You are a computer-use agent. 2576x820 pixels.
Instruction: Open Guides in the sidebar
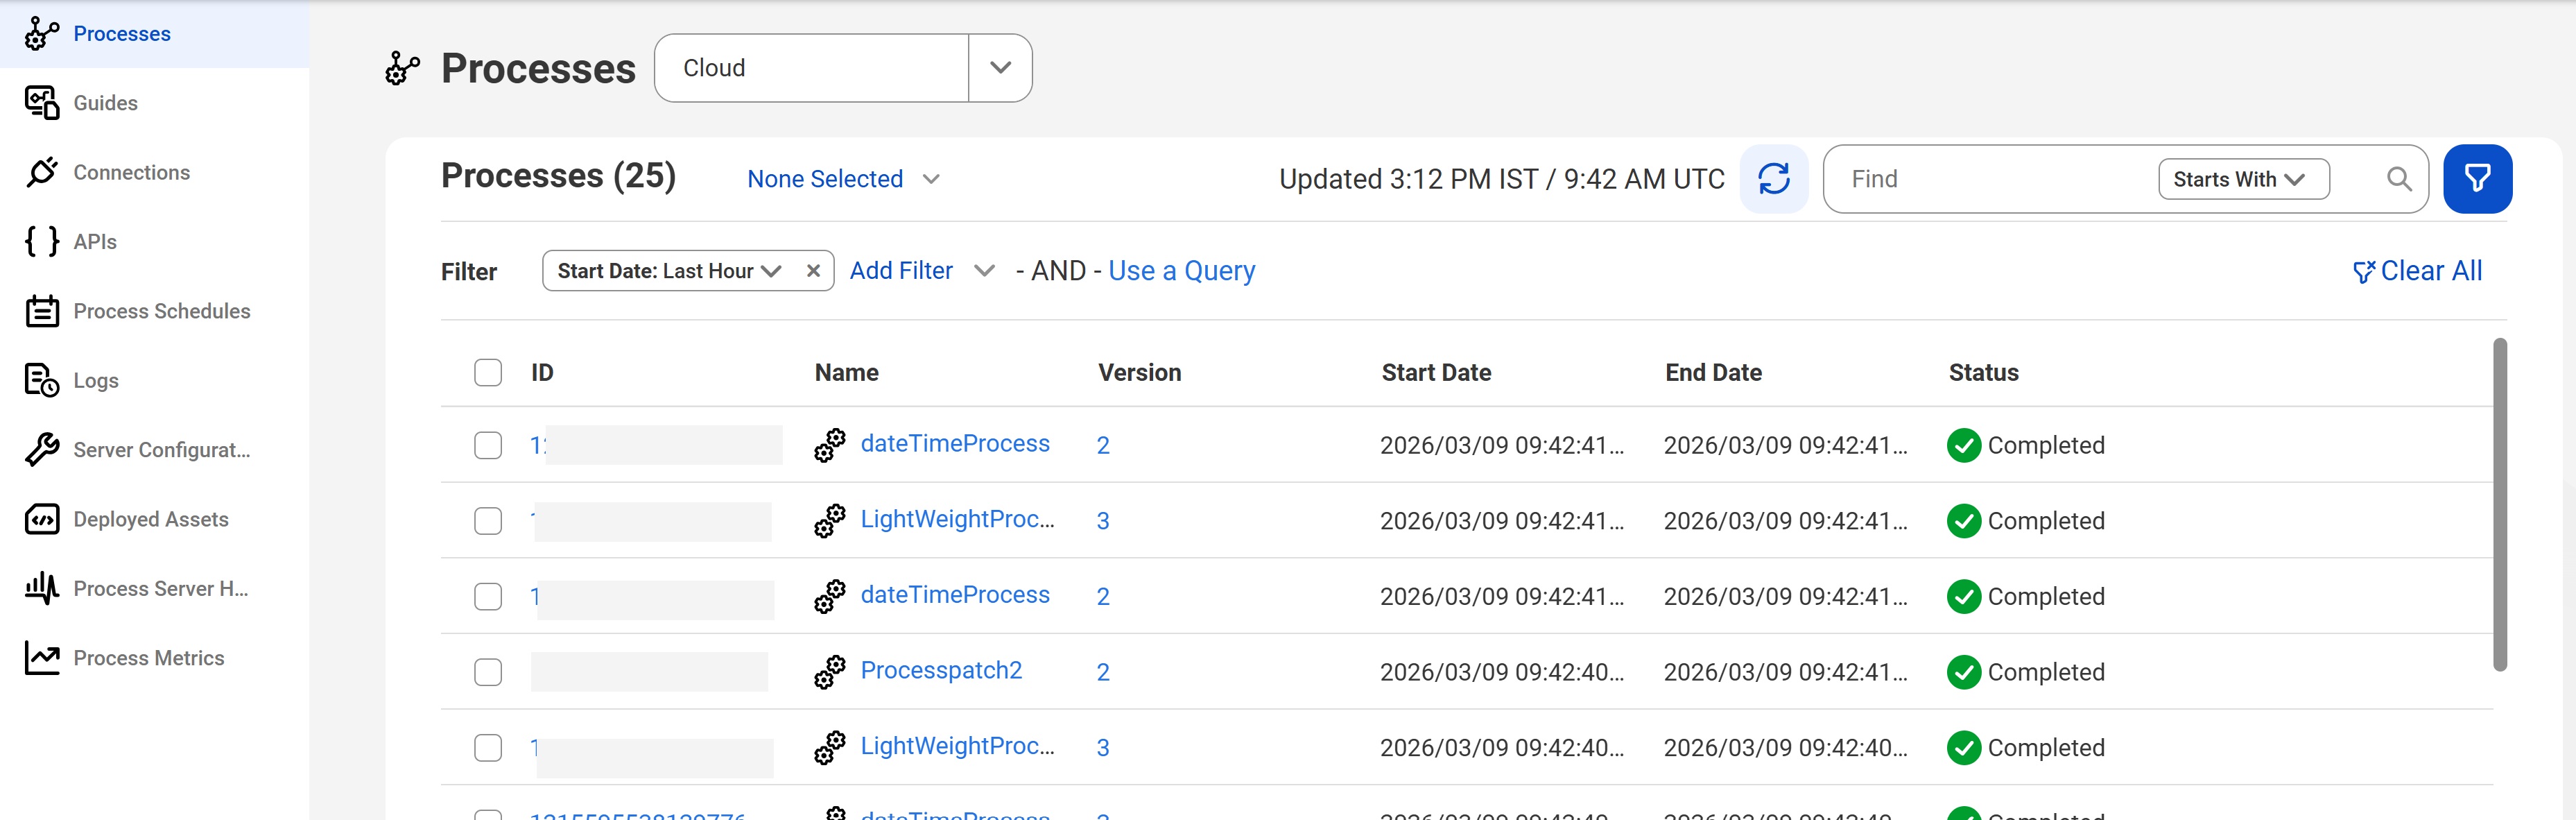tap(105, 103)
